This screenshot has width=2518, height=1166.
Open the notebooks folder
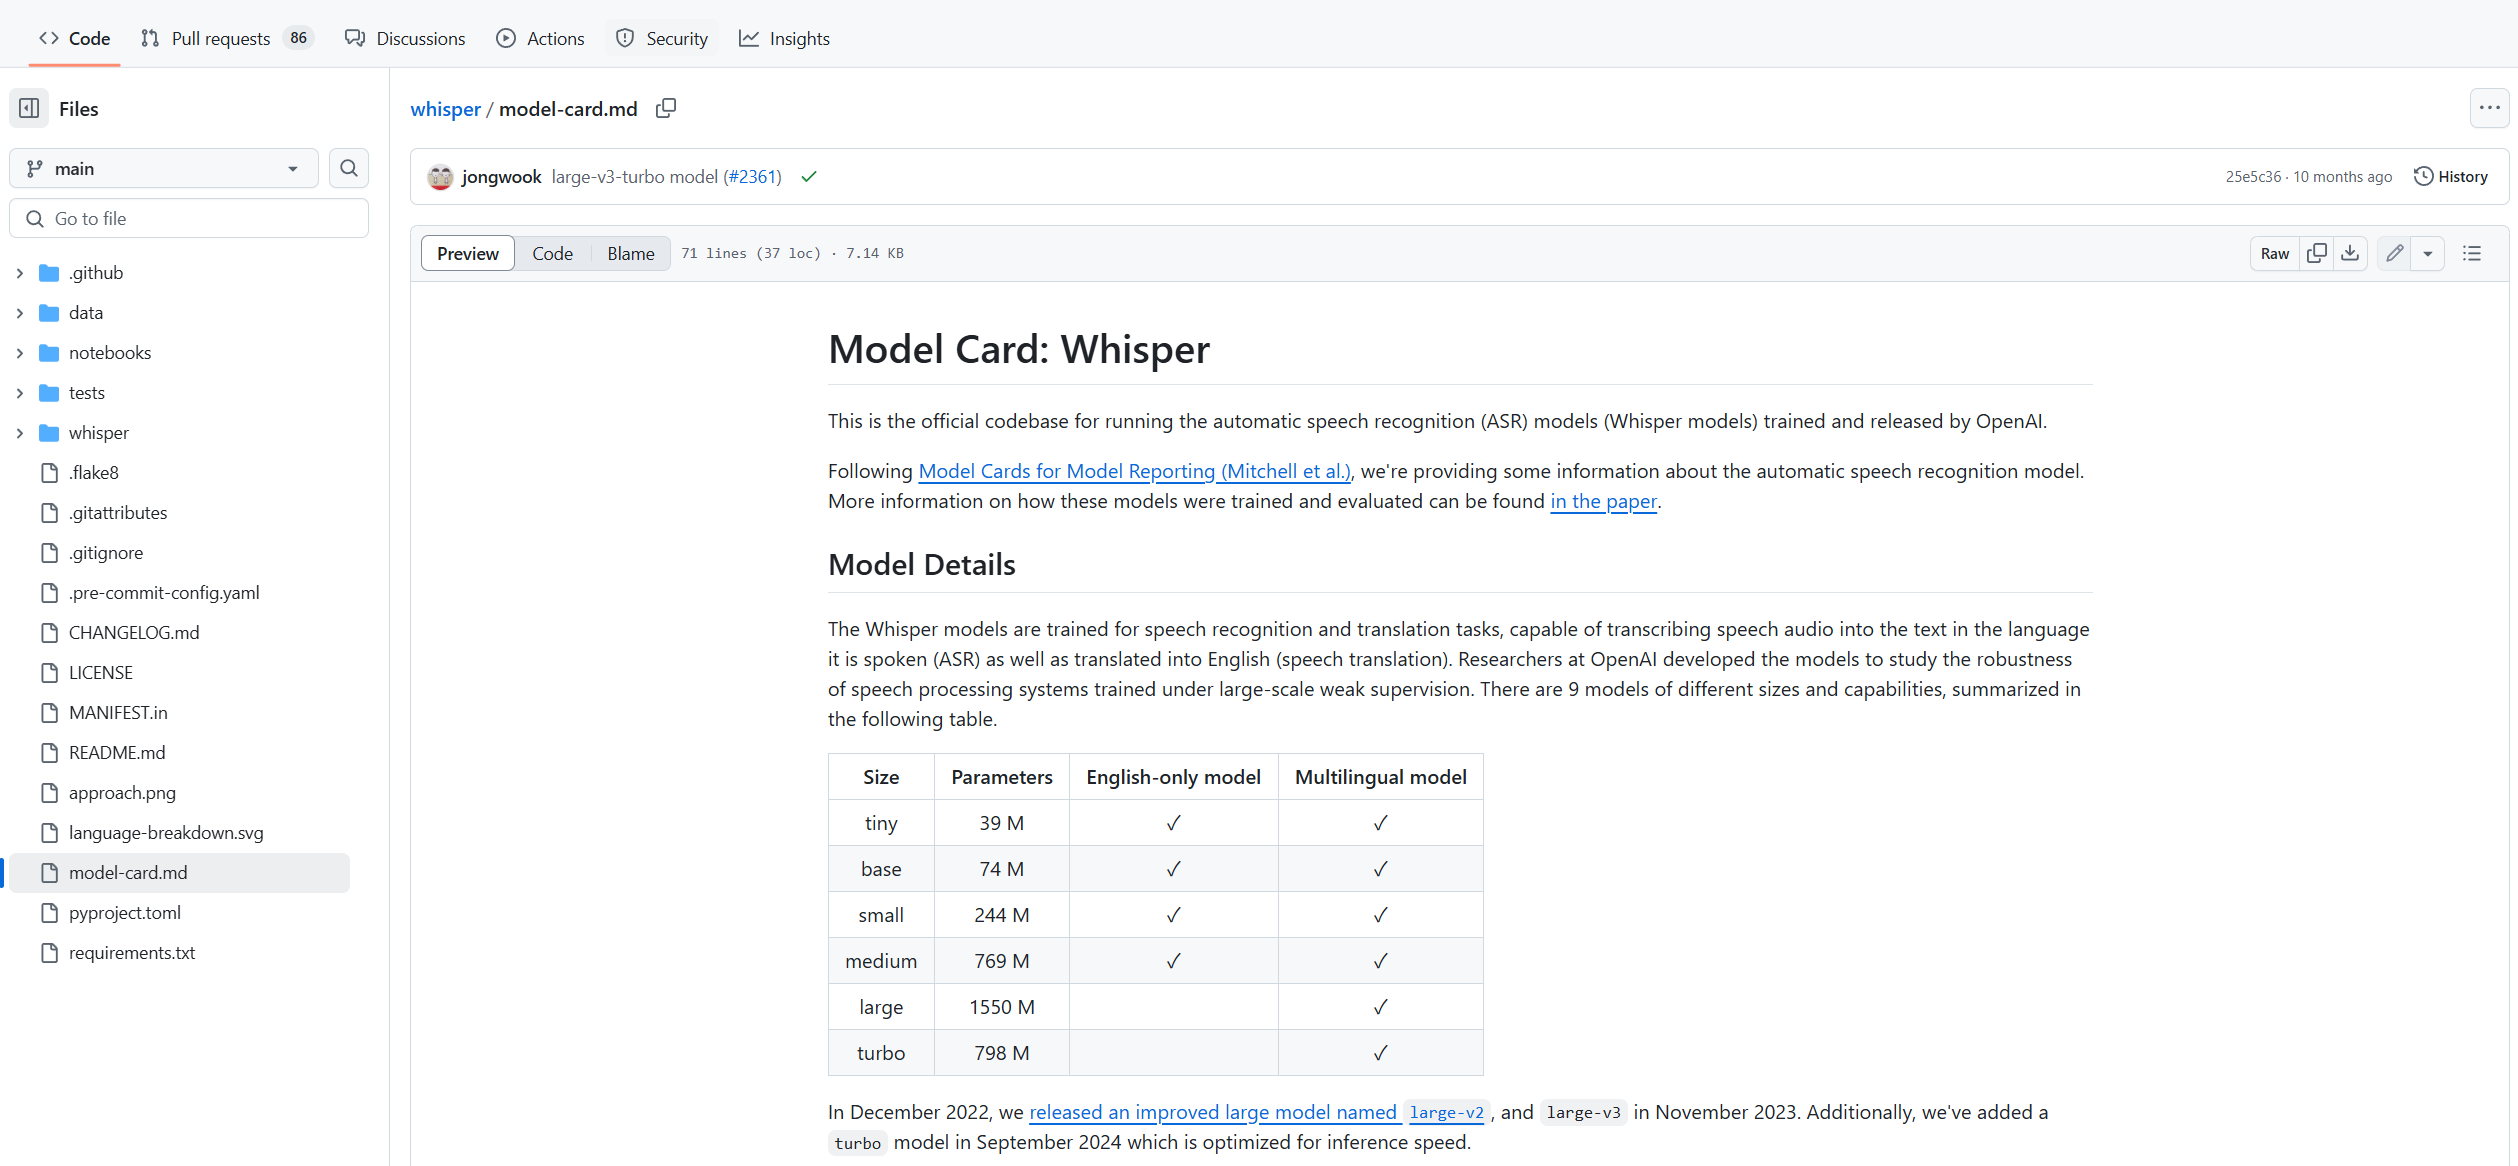110,353
